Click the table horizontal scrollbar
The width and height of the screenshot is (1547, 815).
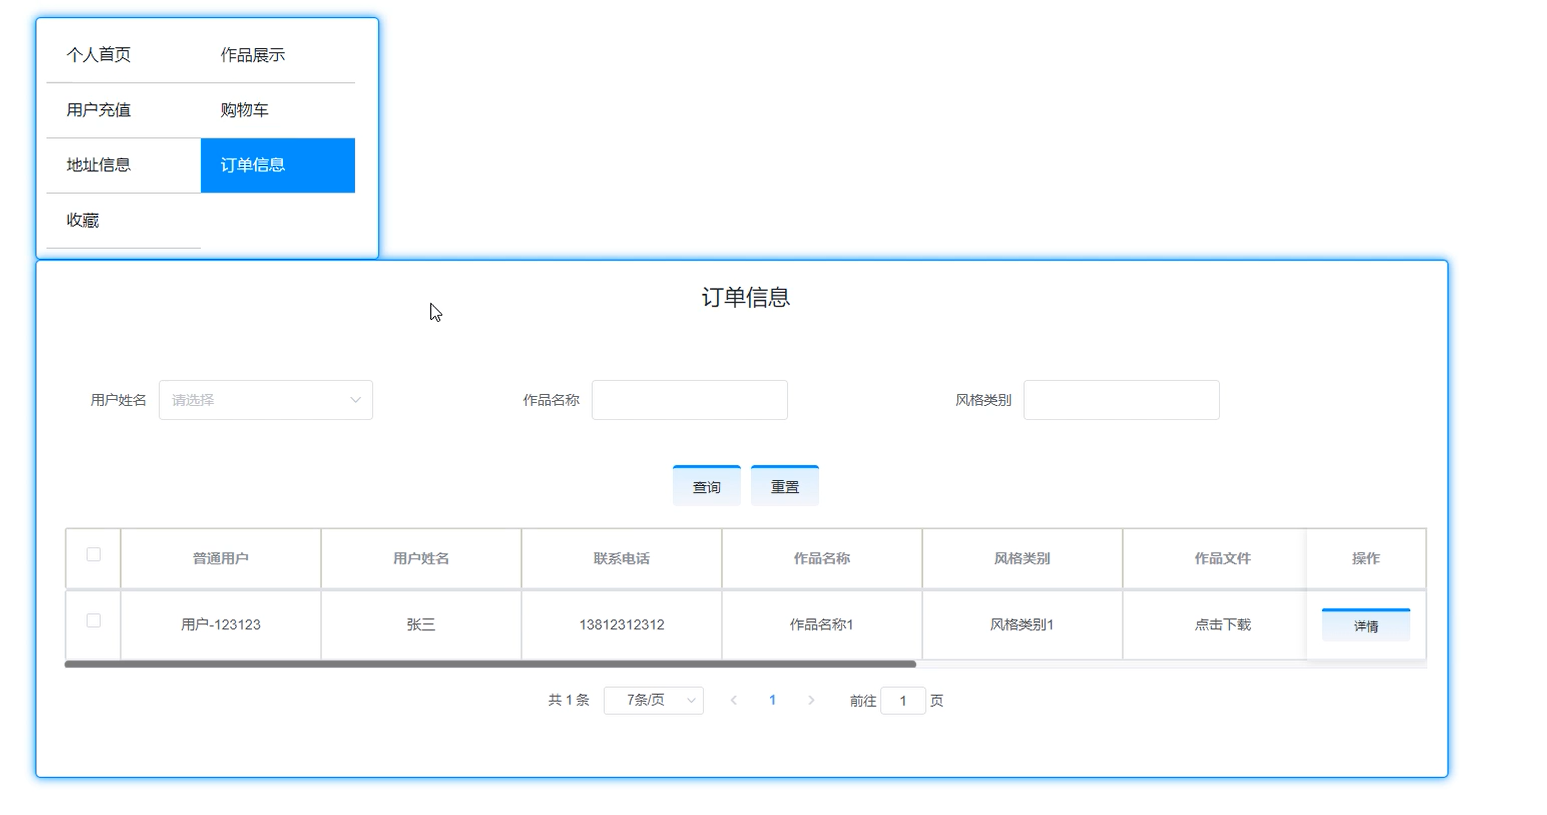(490, 664)
